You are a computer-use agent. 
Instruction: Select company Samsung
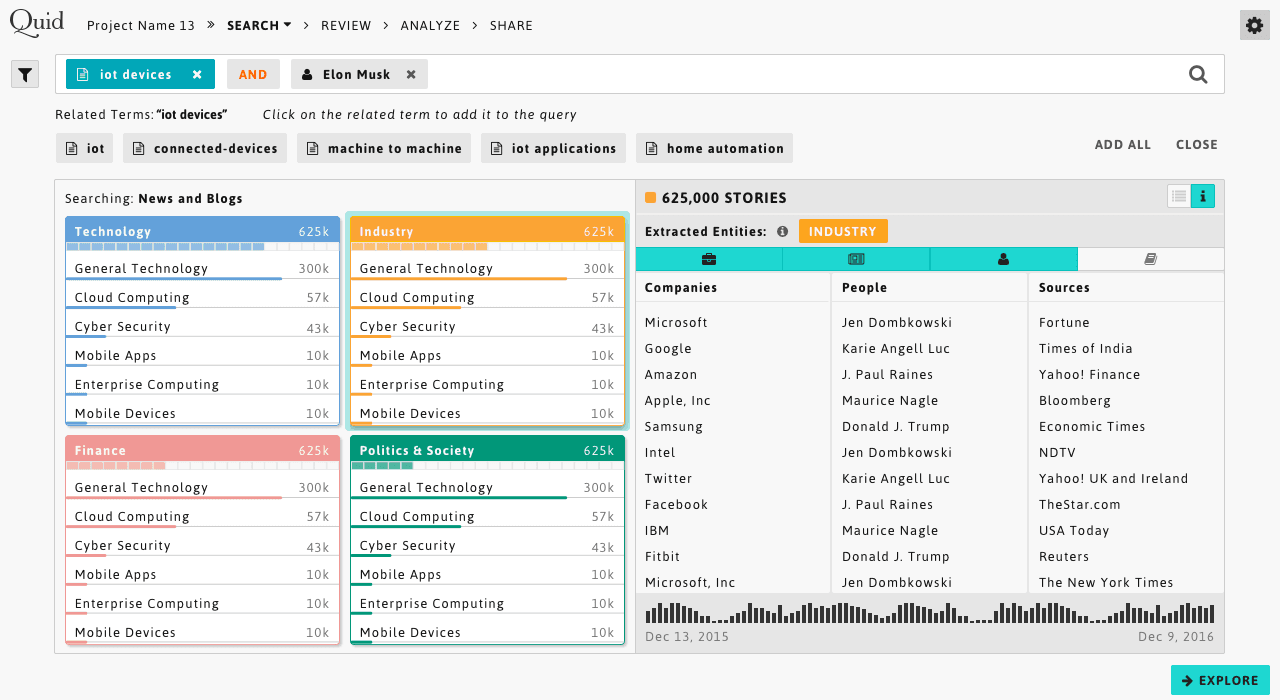point(674,426)
